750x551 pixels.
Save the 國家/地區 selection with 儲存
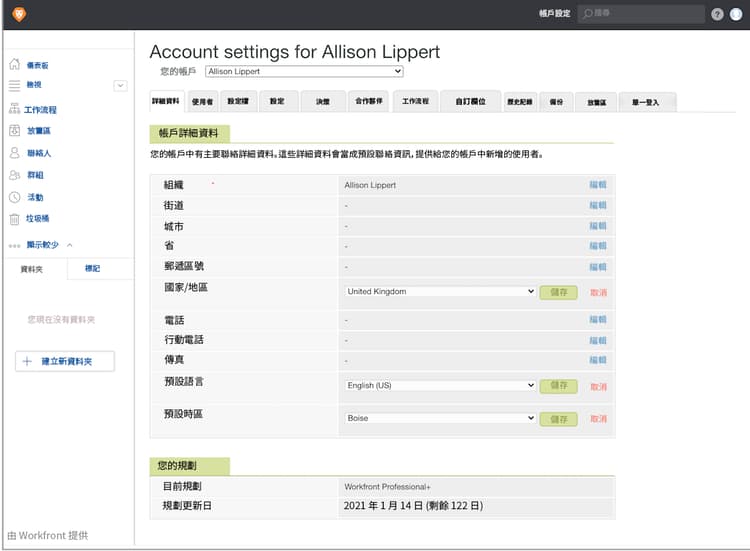[558, 292]
